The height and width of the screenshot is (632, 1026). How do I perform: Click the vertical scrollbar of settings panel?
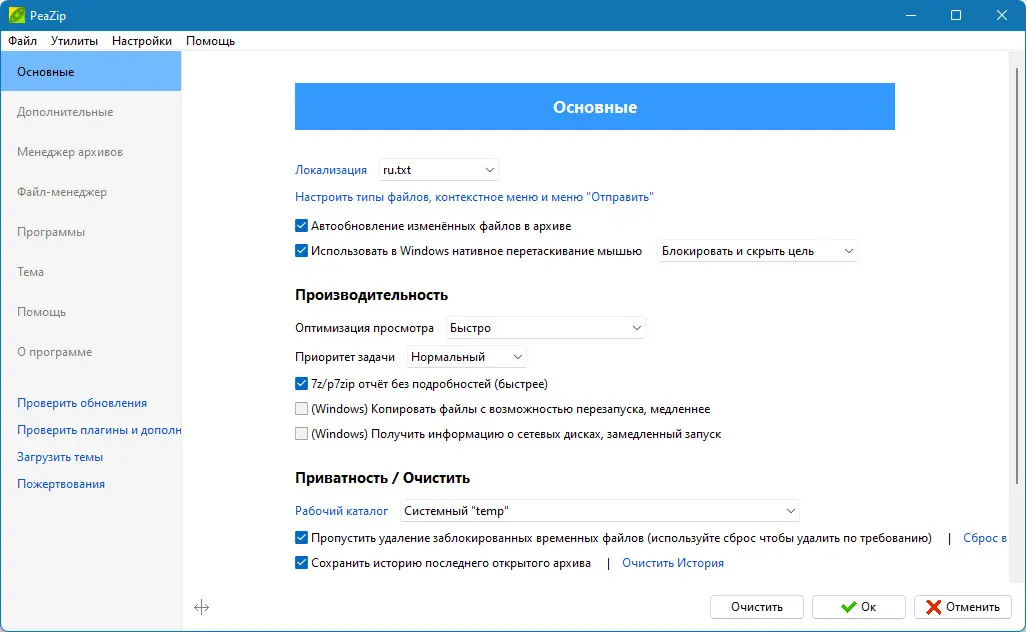(x=1016, y=275)
